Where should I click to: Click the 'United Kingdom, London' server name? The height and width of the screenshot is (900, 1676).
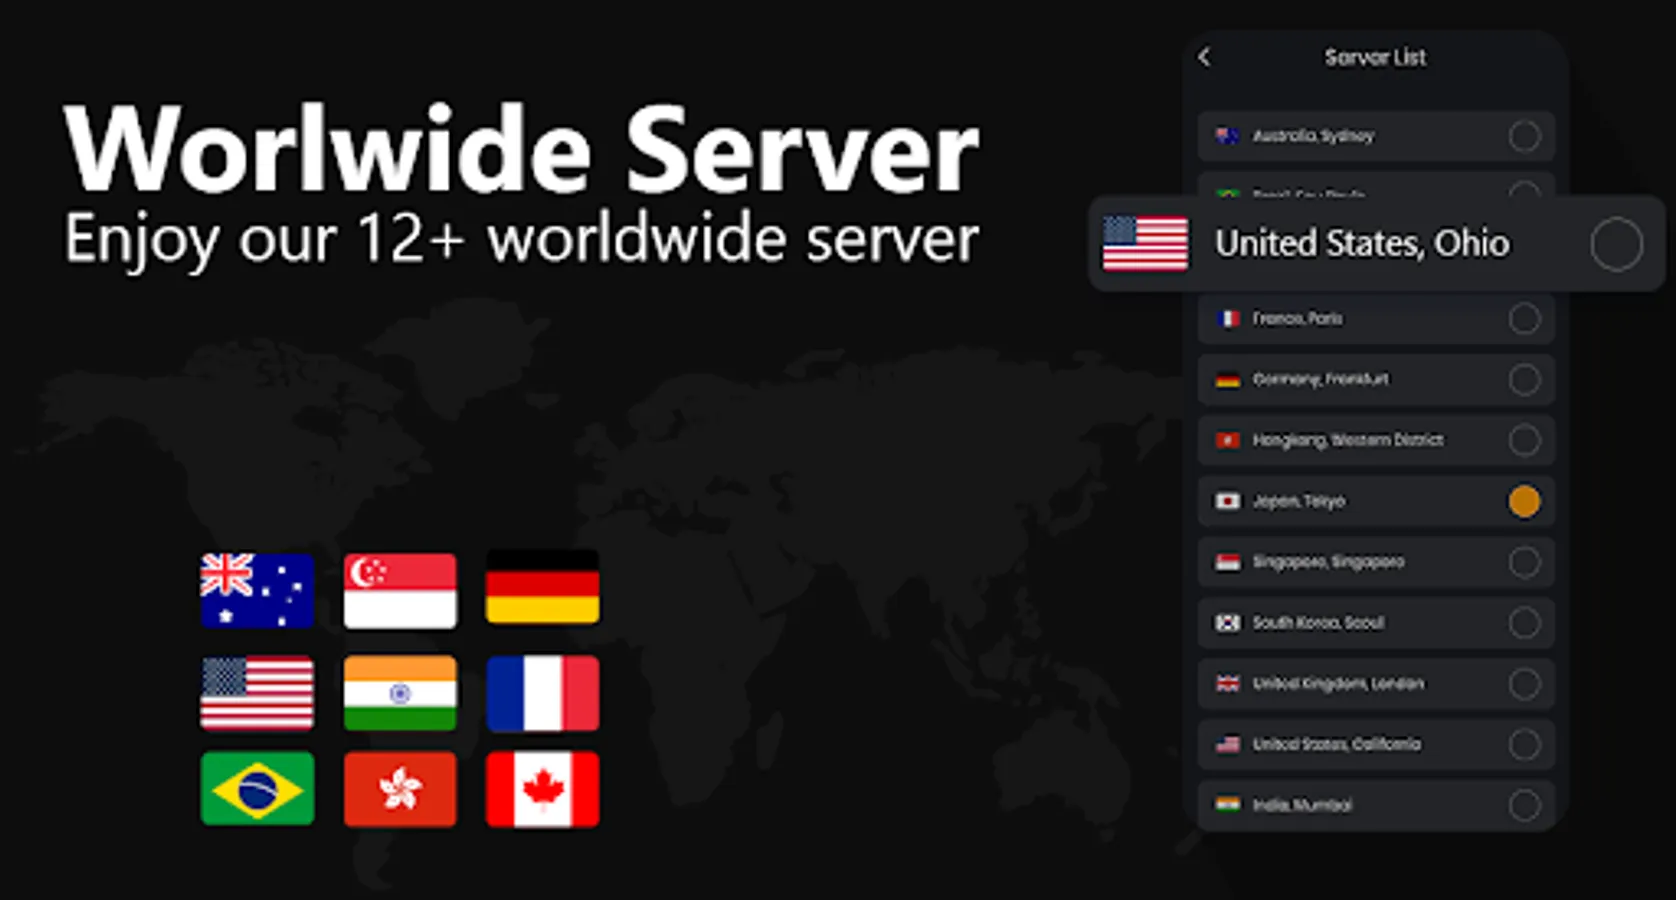click(x=1338, y=684)
